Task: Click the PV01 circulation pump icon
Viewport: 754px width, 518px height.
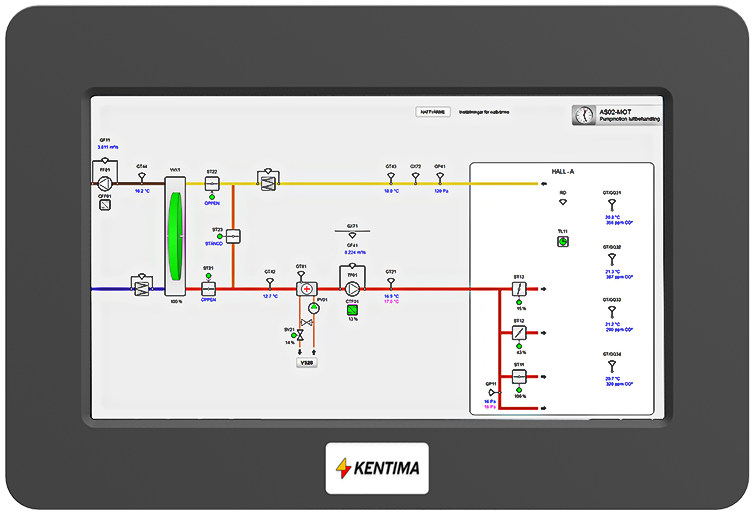Action: (315, 307)
